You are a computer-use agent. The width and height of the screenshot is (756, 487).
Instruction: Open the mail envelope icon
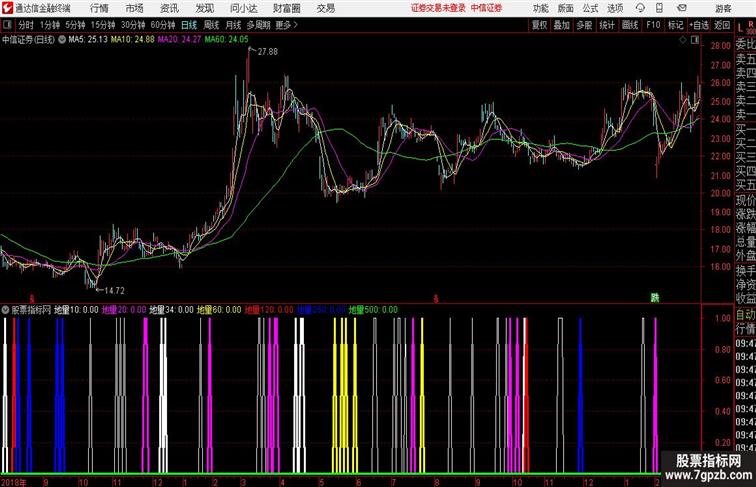coord(682,8)
